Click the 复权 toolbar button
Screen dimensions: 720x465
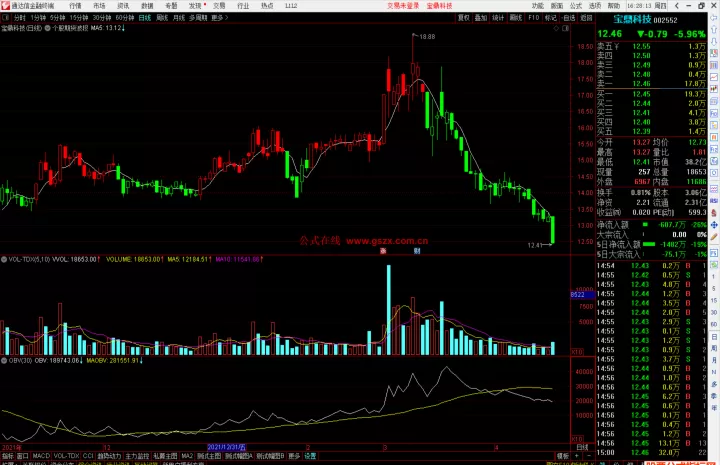click(464, 17)
